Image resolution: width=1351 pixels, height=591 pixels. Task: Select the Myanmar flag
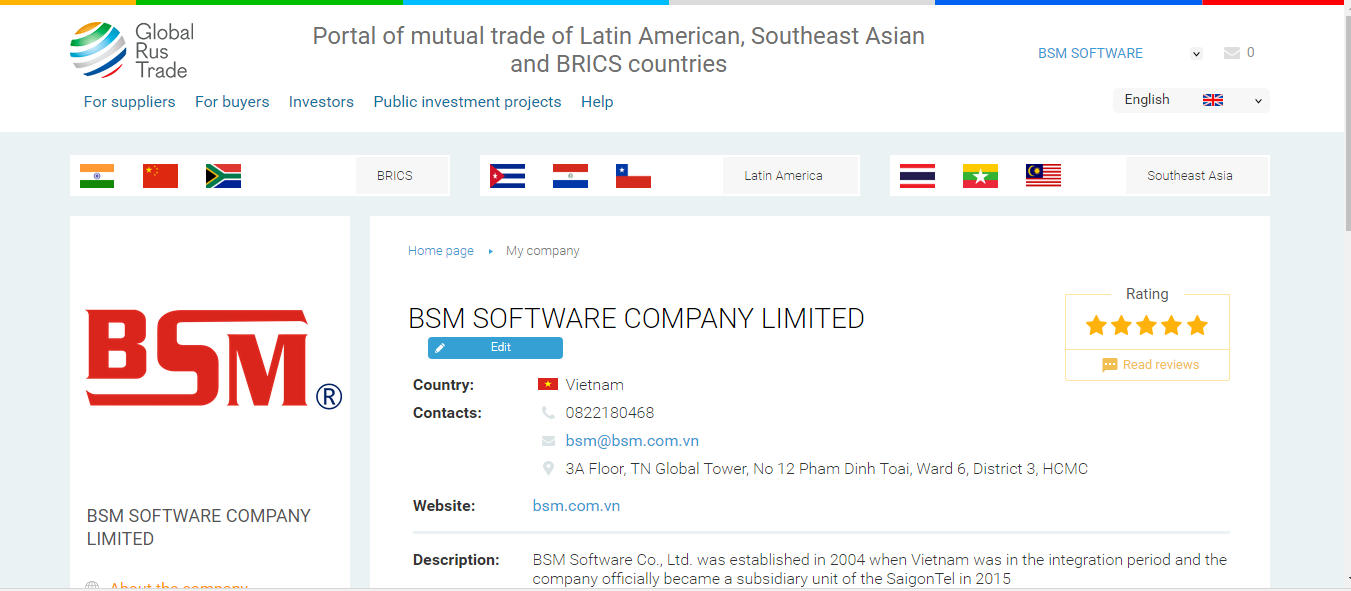tap(980, 176)
